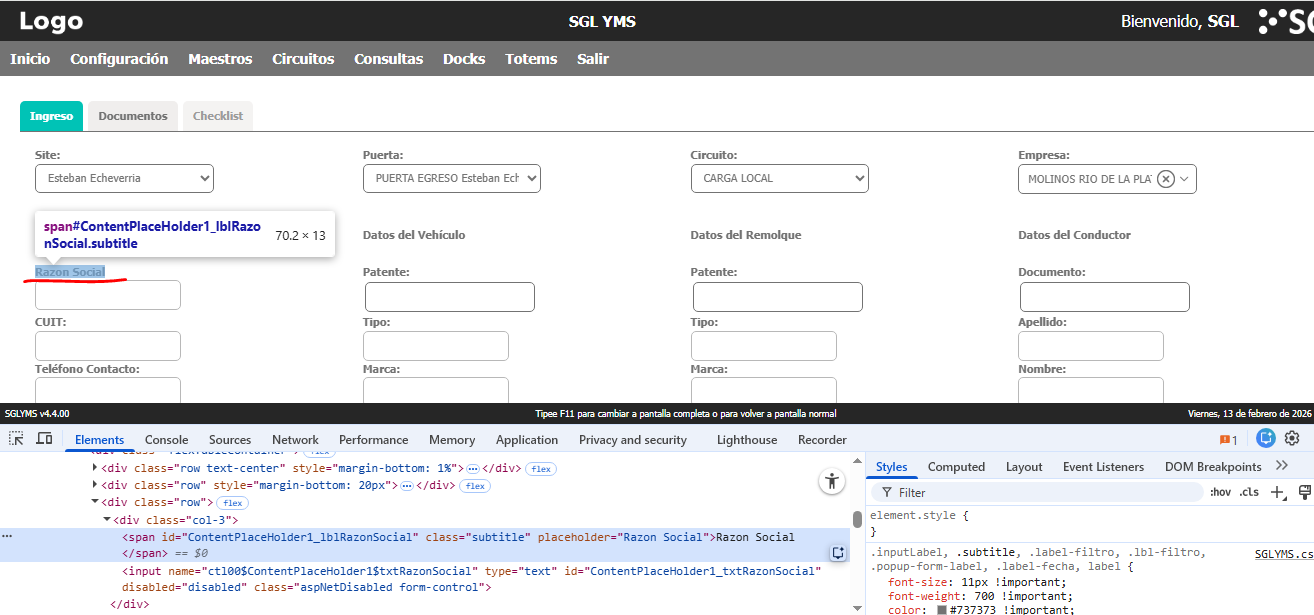Open the Inicio menu
The image size is (1314, 615).
[x=30, y=59]
